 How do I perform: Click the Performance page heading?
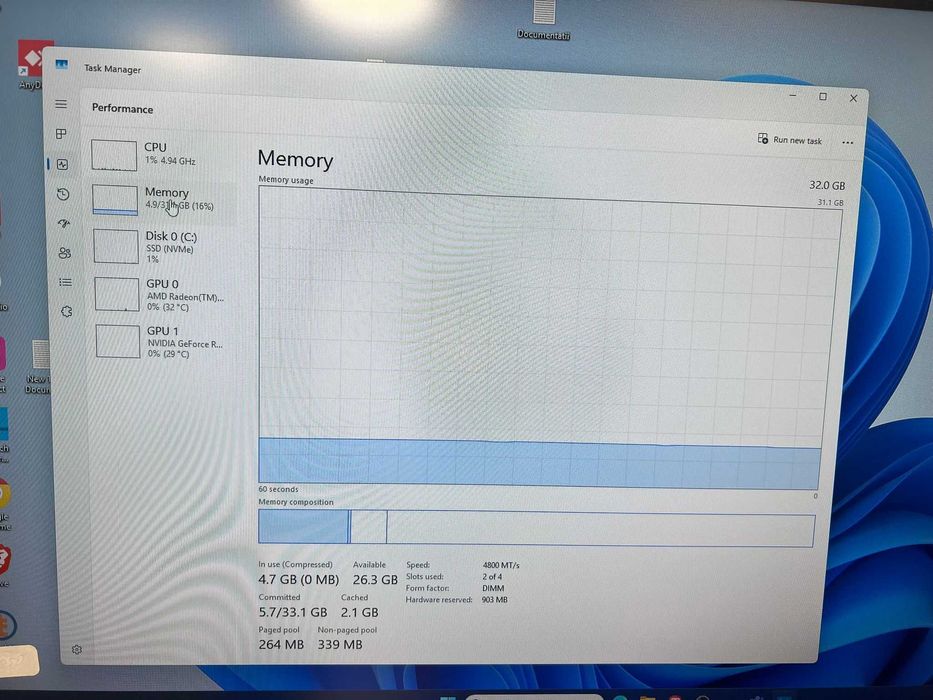123,109
